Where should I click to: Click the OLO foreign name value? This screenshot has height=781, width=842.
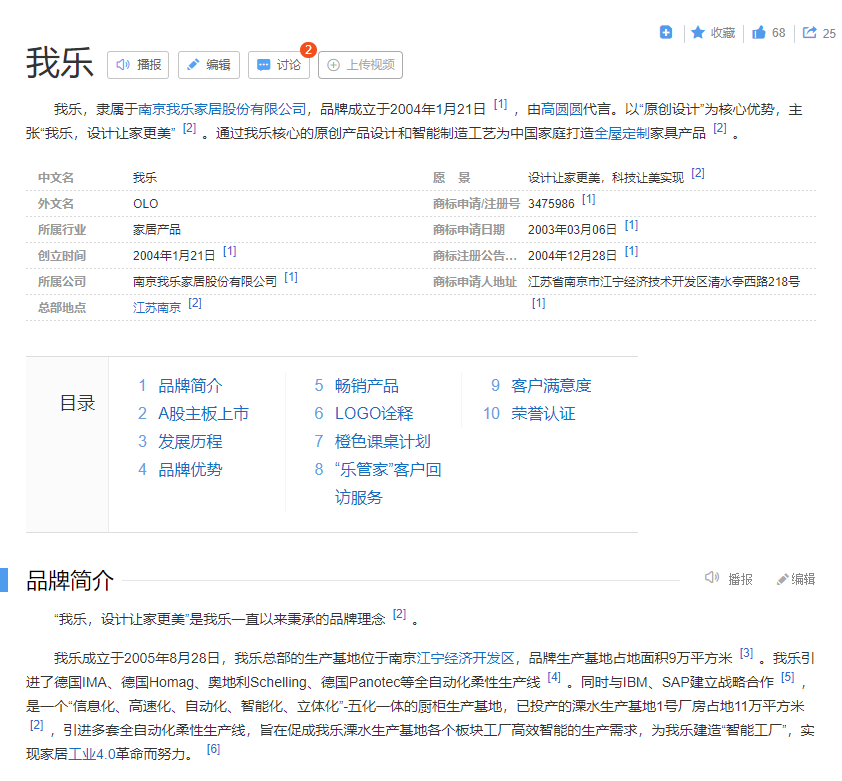146,204
